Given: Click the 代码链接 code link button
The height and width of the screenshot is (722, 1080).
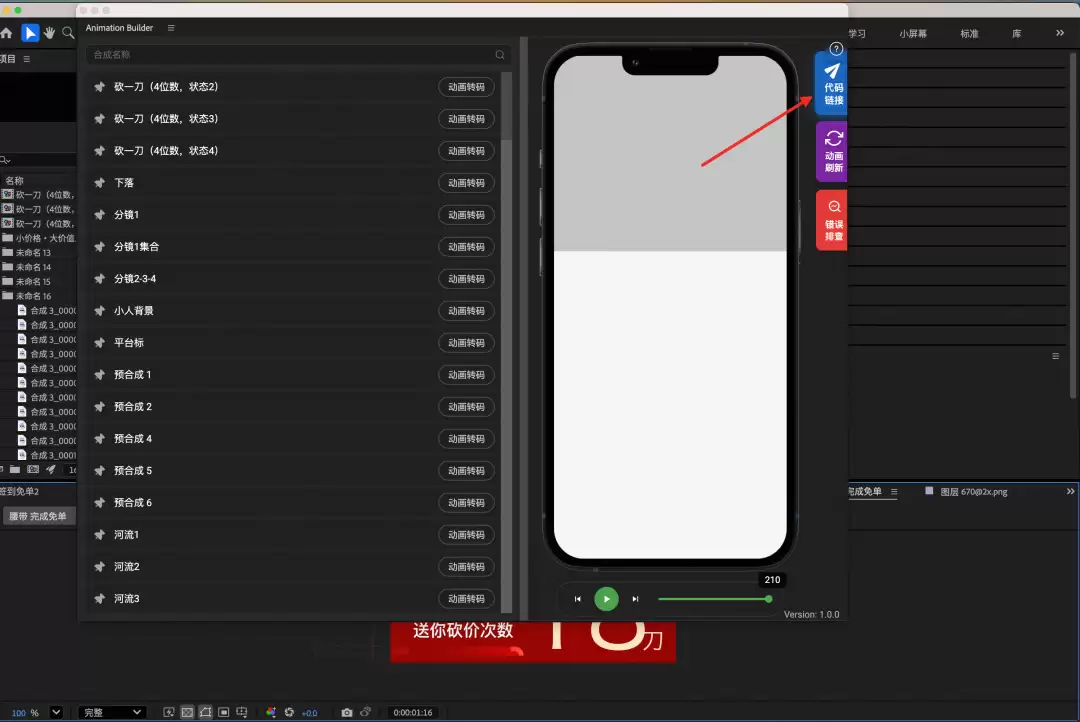Looking at the screenshot, I should click(832, 83).
